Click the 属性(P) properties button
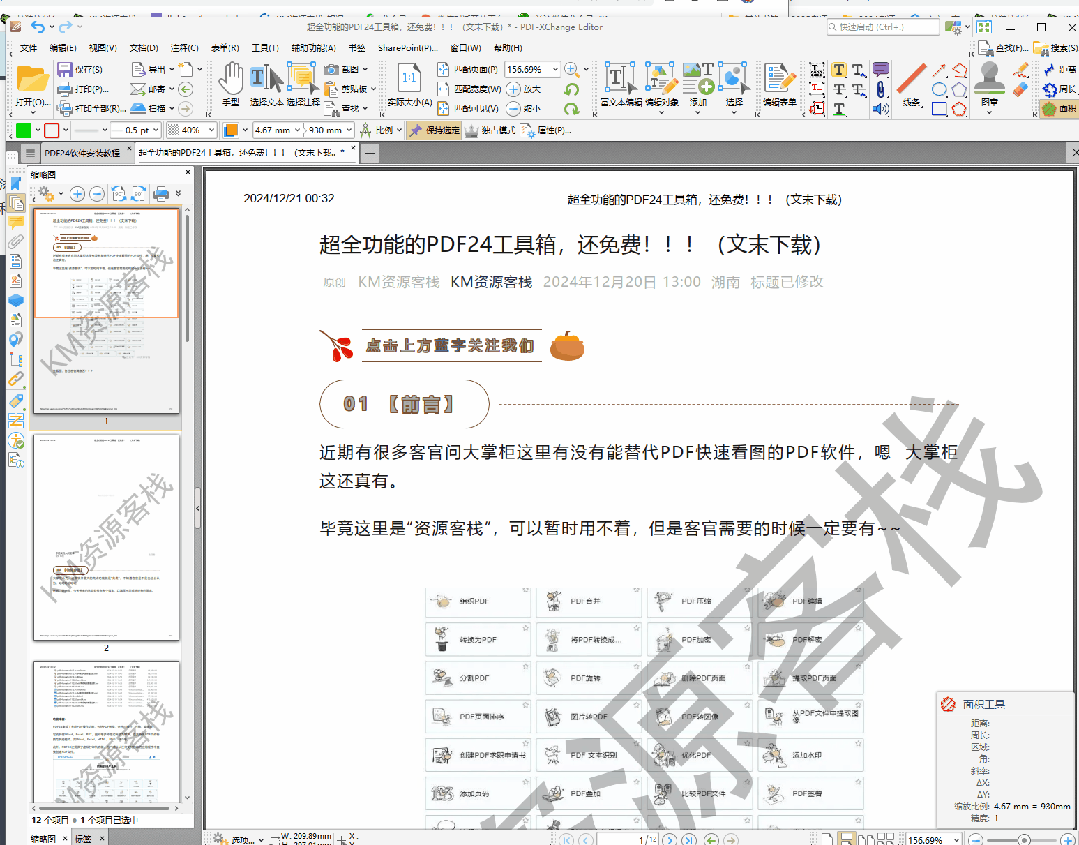 coord(547,130)
